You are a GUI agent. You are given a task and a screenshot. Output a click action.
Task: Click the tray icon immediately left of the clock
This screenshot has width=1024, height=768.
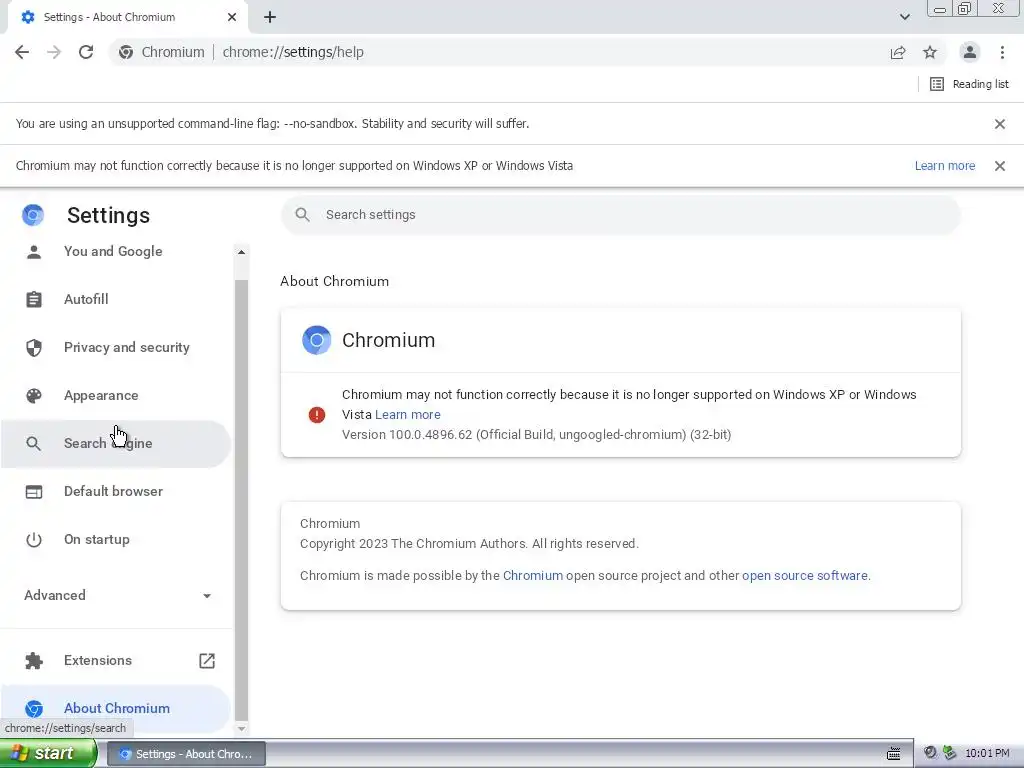[950, 753]
